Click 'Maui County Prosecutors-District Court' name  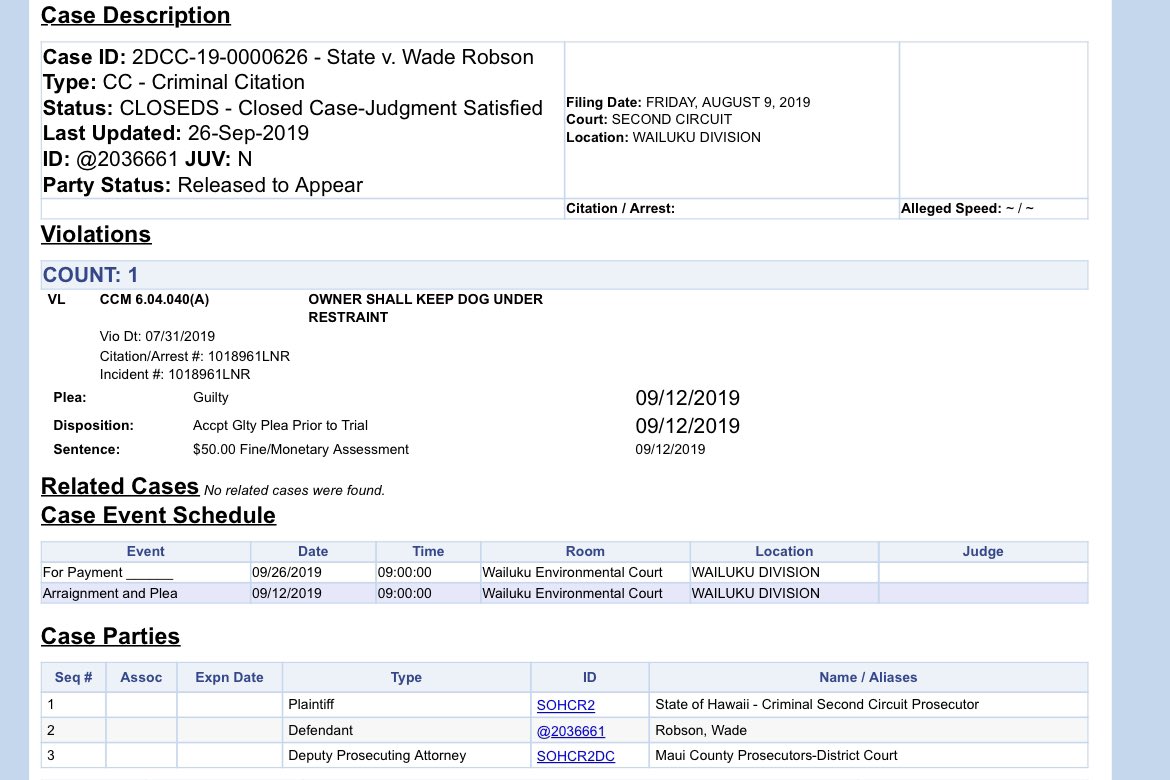776,755
